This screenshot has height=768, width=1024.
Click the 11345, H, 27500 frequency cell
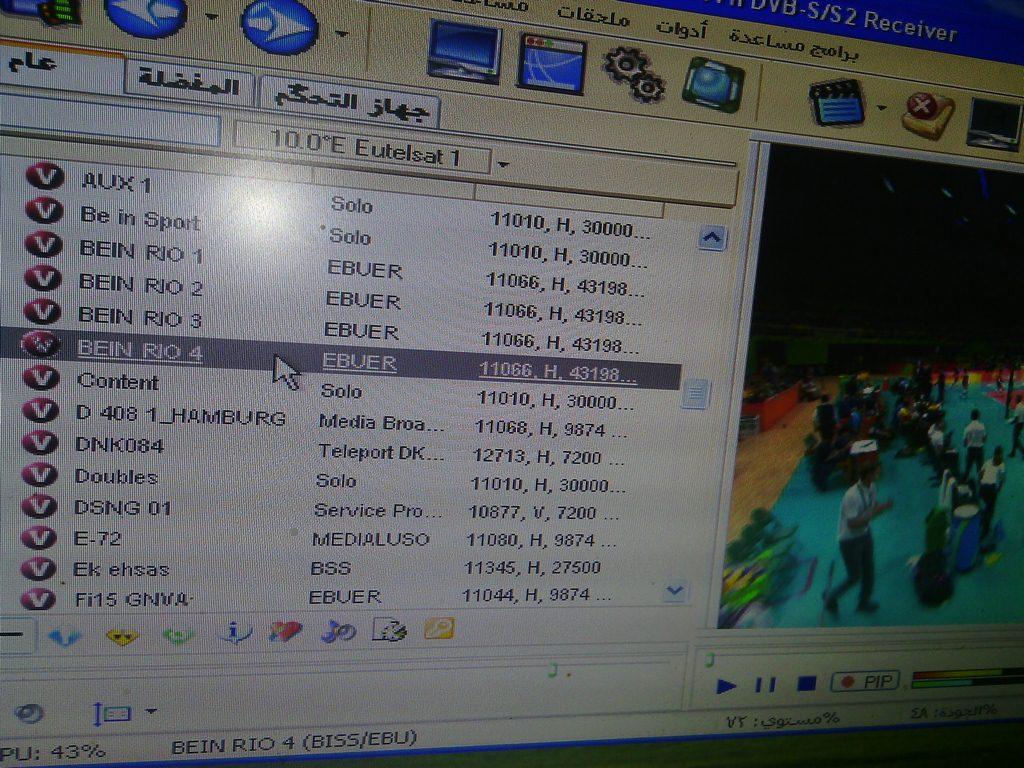[x=532, y=568]
